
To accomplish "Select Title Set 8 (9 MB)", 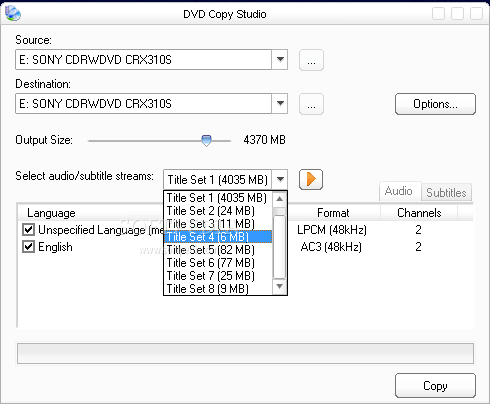I will [x=218, y=289].
